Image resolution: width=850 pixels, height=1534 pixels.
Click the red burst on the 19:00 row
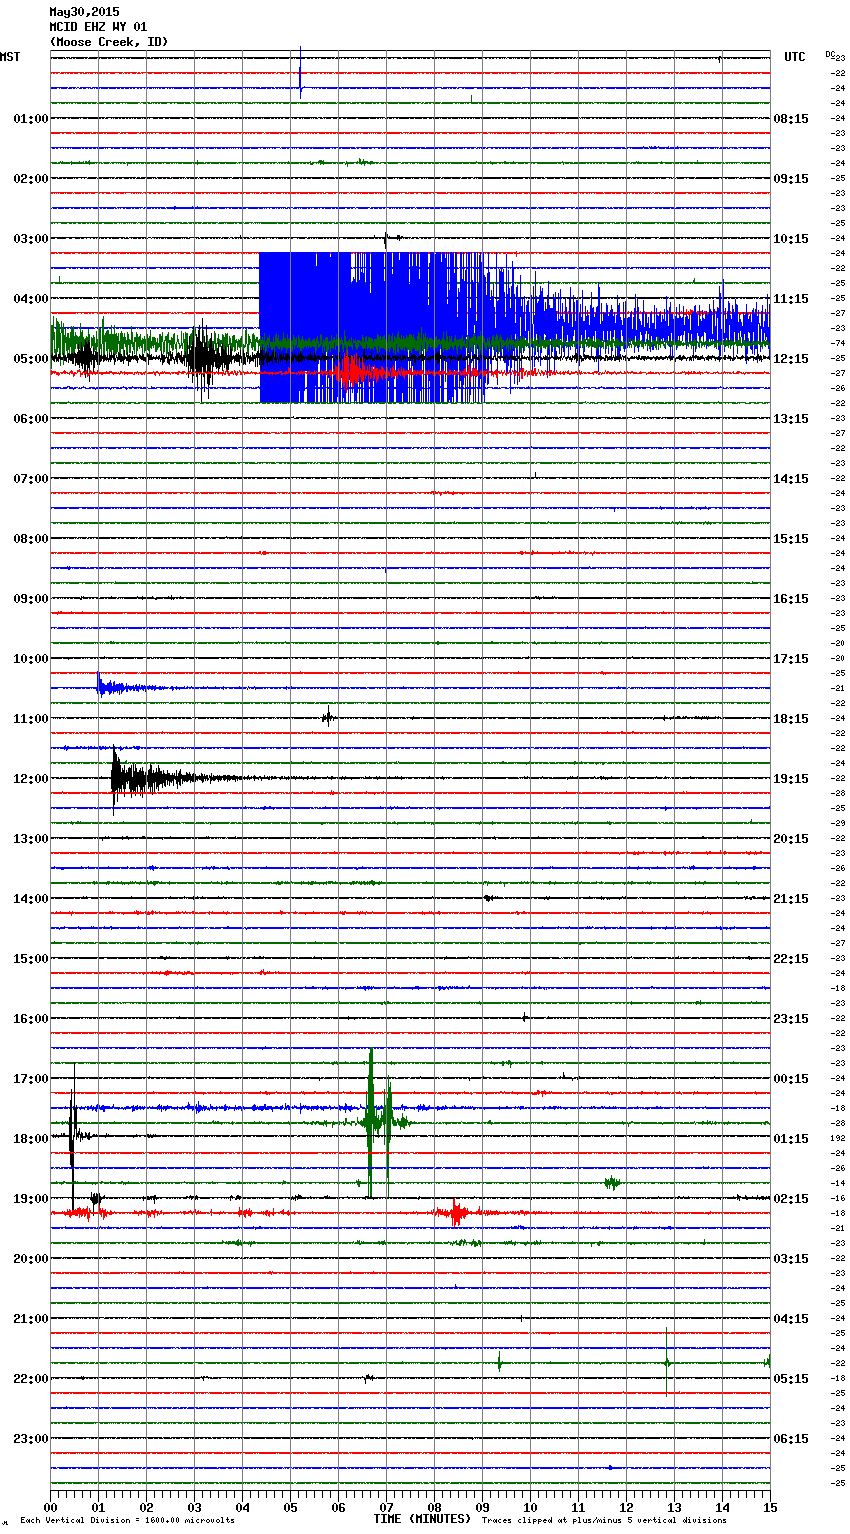pyautogui.click(x=457, y=1213)
